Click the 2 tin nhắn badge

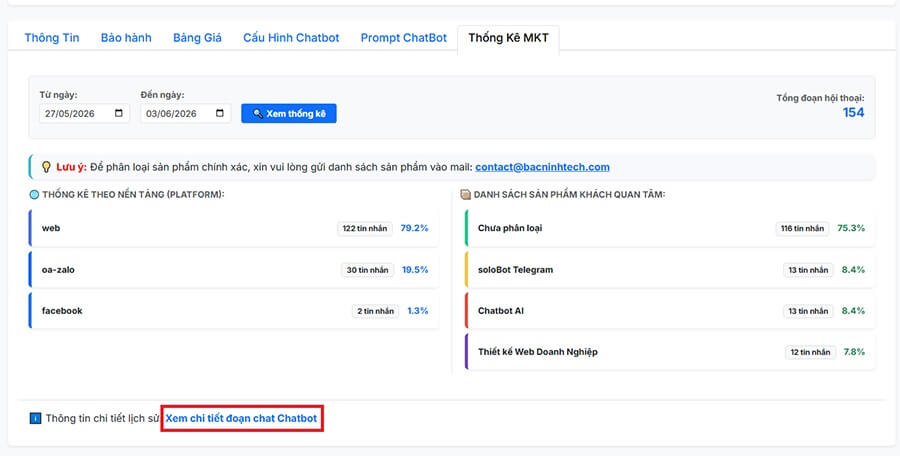click(x=375, y=311)
